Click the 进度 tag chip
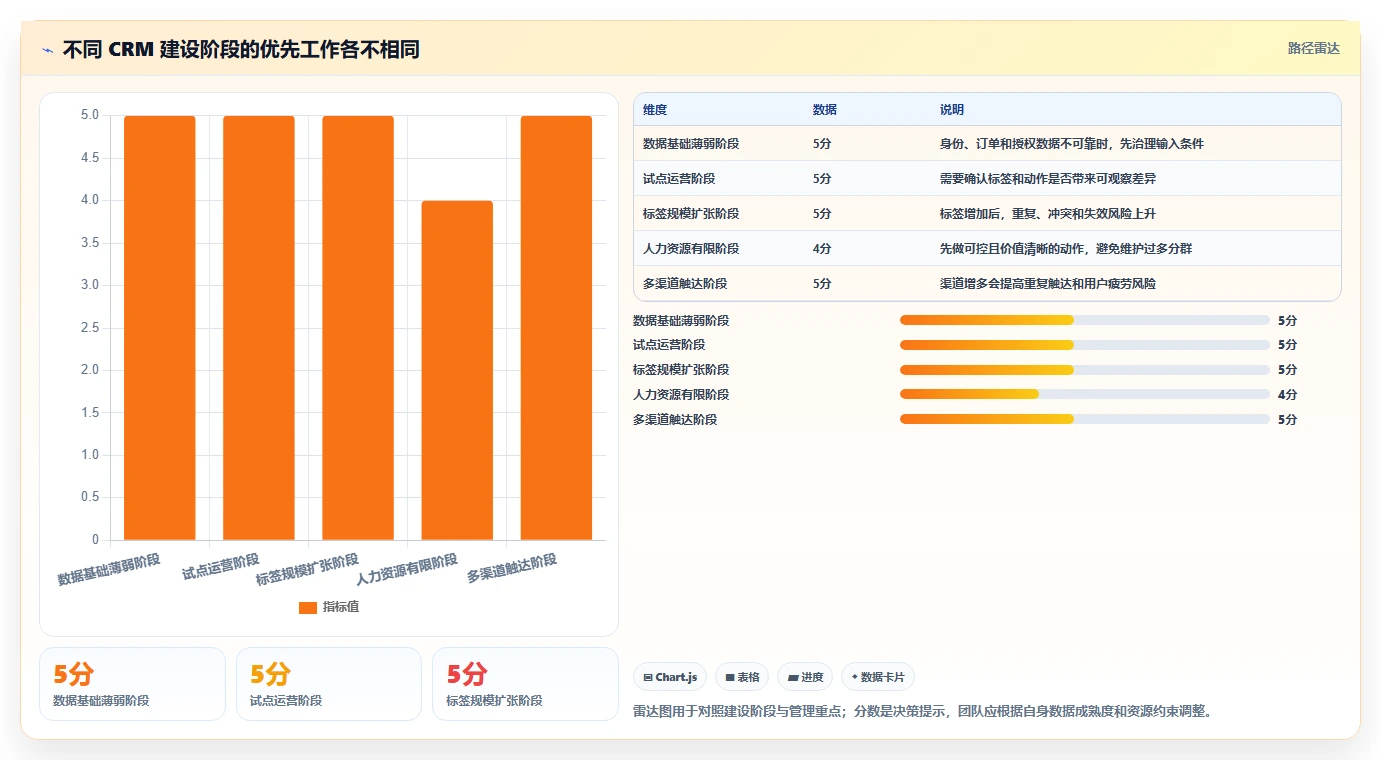The width and height of the screenshot is (1381, 760). pos(805,677)
